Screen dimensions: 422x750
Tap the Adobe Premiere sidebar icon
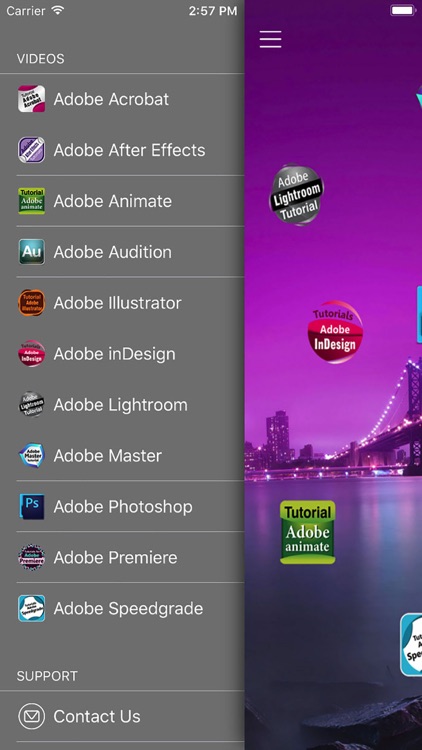[x=32, y=557]
